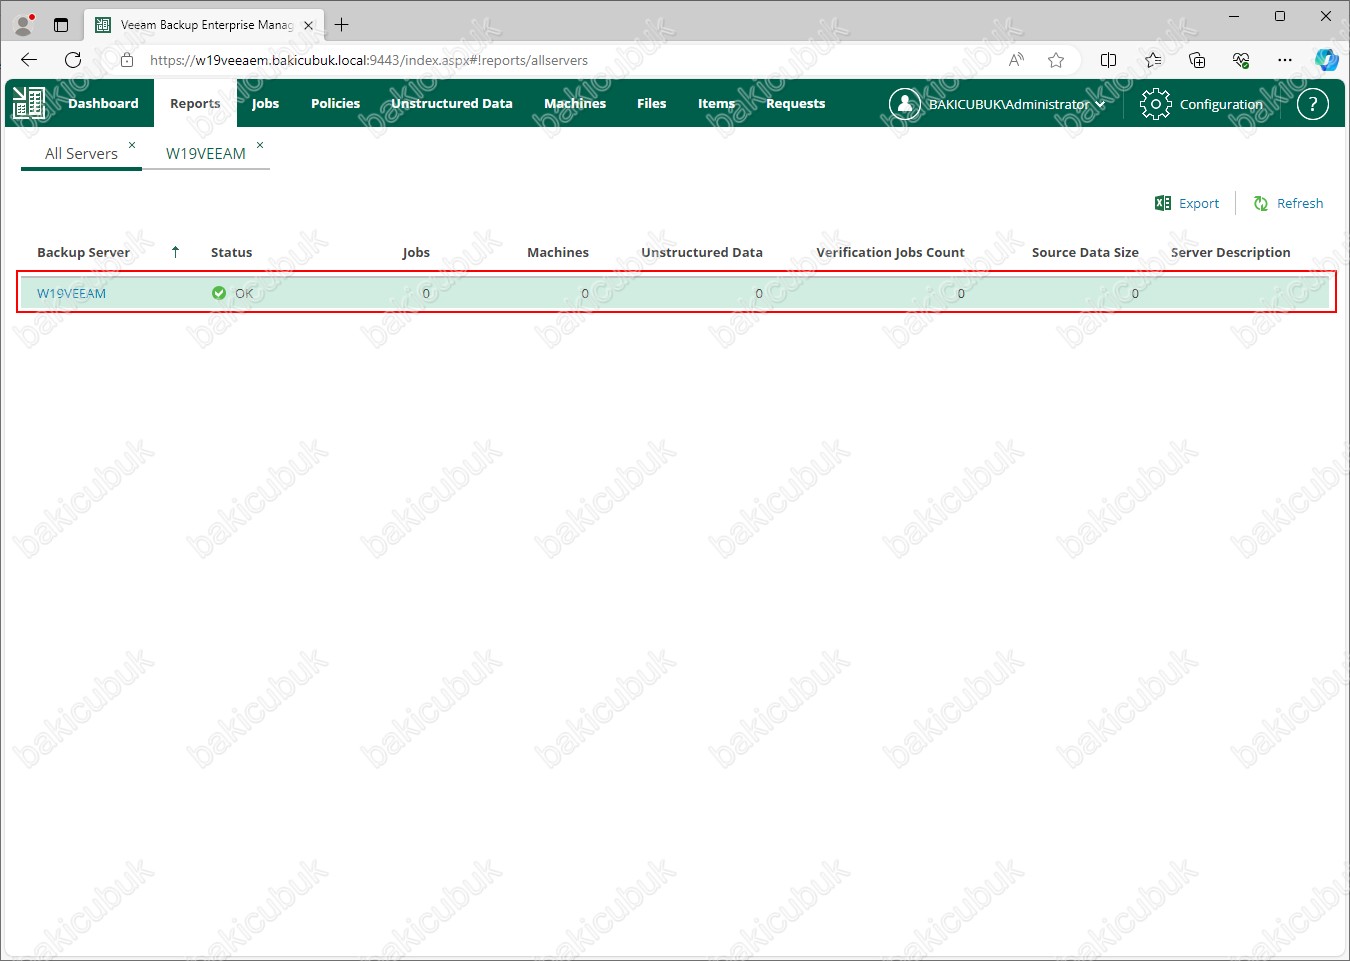Add page to favorites star
1350x961 pixels.
pyautogui.click(x=1056, y=60)
